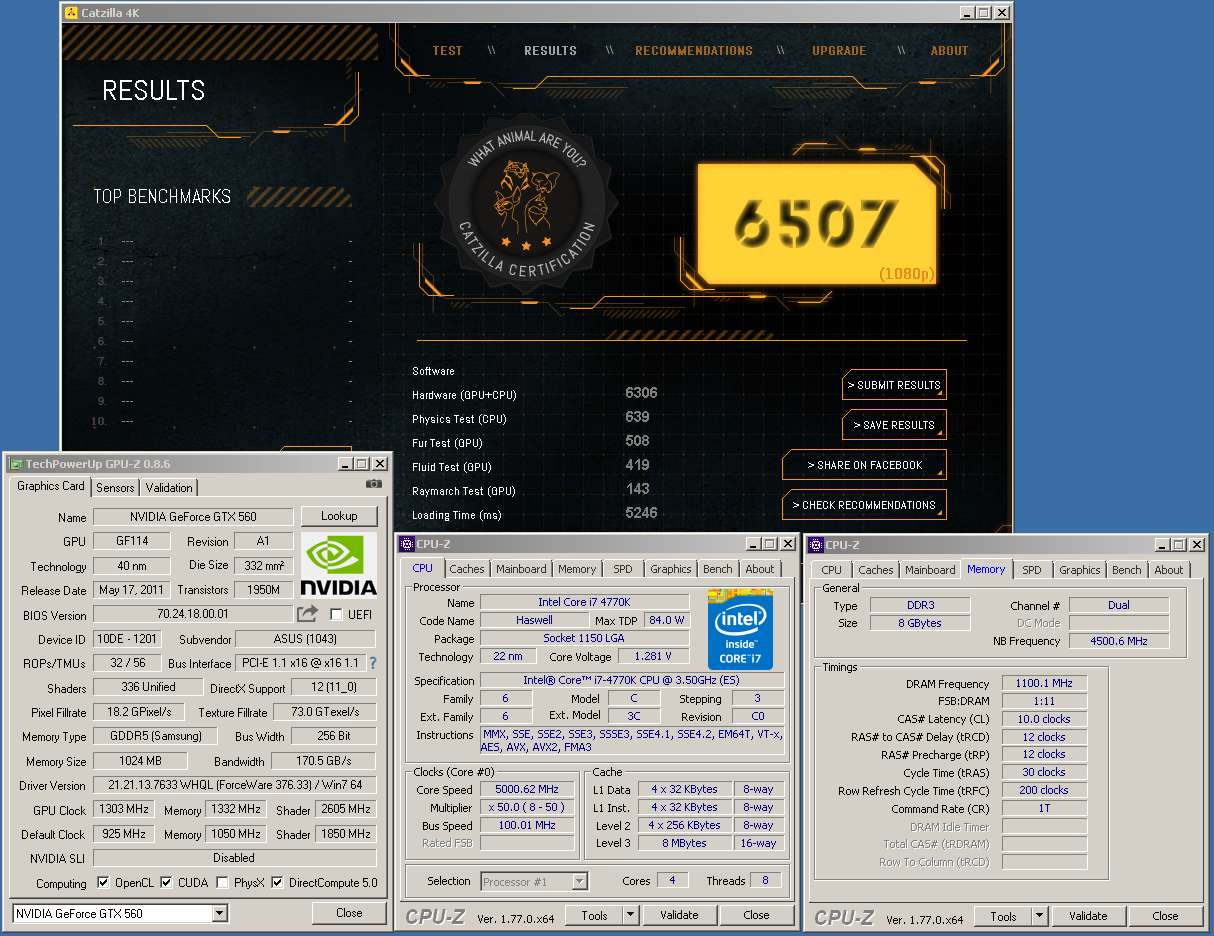This screenshot has width=1214, height=936.
Task: Toggle the OpenCL checkbox
Action: [x=103, y=883]
